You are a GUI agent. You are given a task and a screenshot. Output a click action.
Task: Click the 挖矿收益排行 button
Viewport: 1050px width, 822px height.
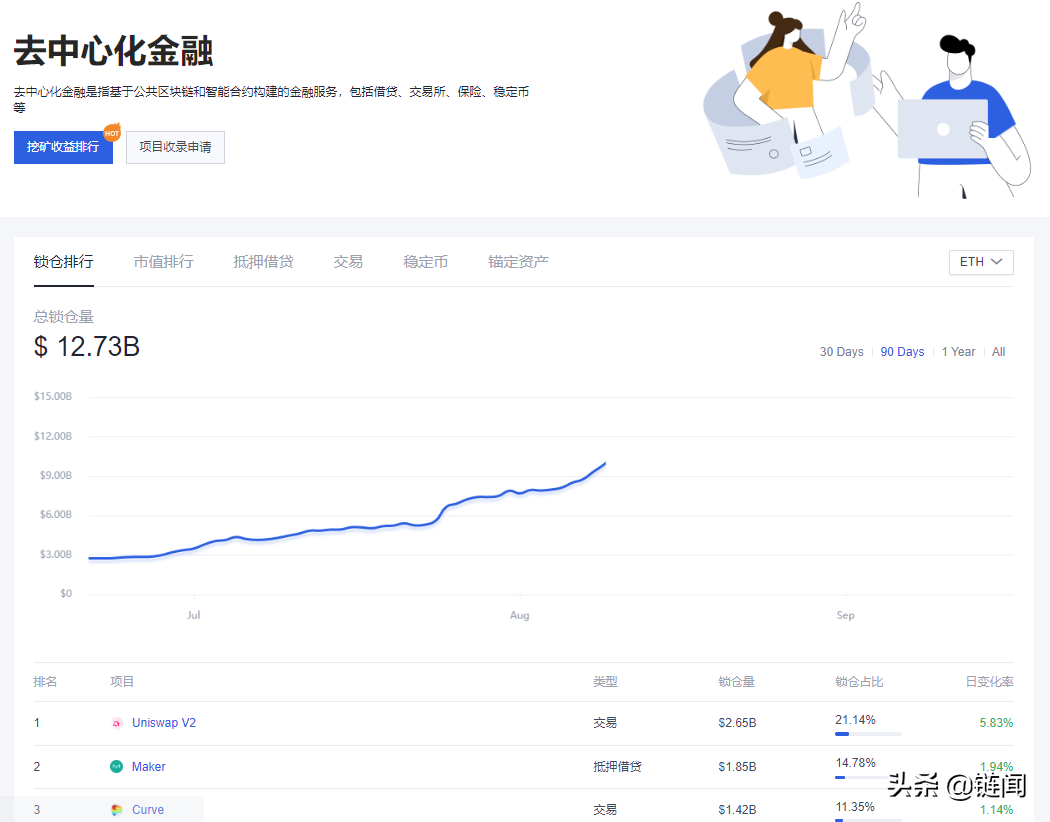pos(63,147)
